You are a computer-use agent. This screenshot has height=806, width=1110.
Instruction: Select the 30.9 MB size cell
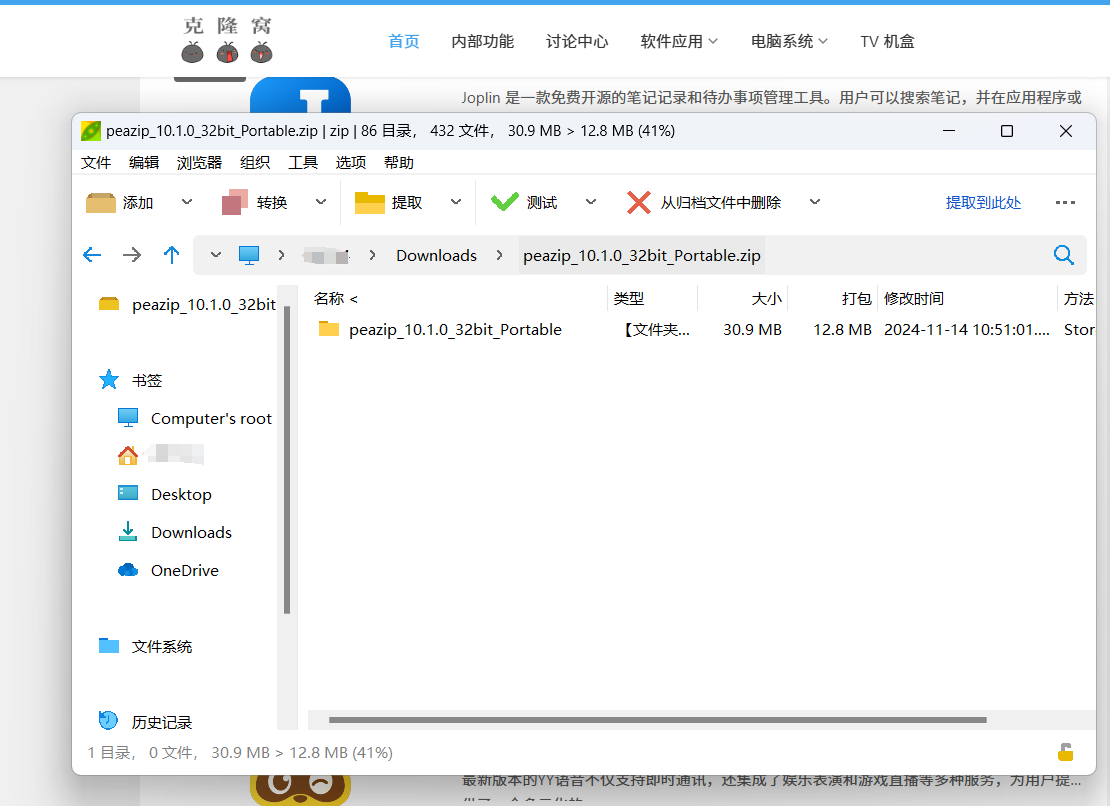[752, 329]
